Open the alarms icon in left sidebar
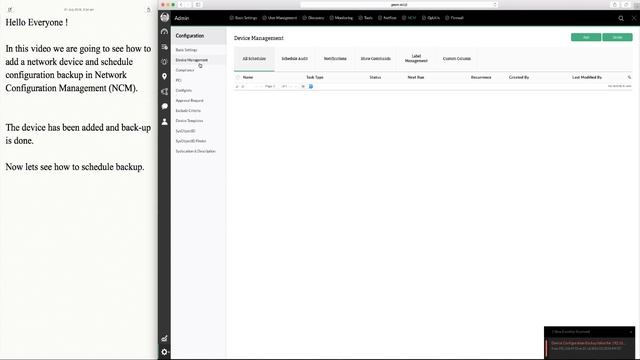Viewport: 640px width, 360px height. tap(164, 62)
